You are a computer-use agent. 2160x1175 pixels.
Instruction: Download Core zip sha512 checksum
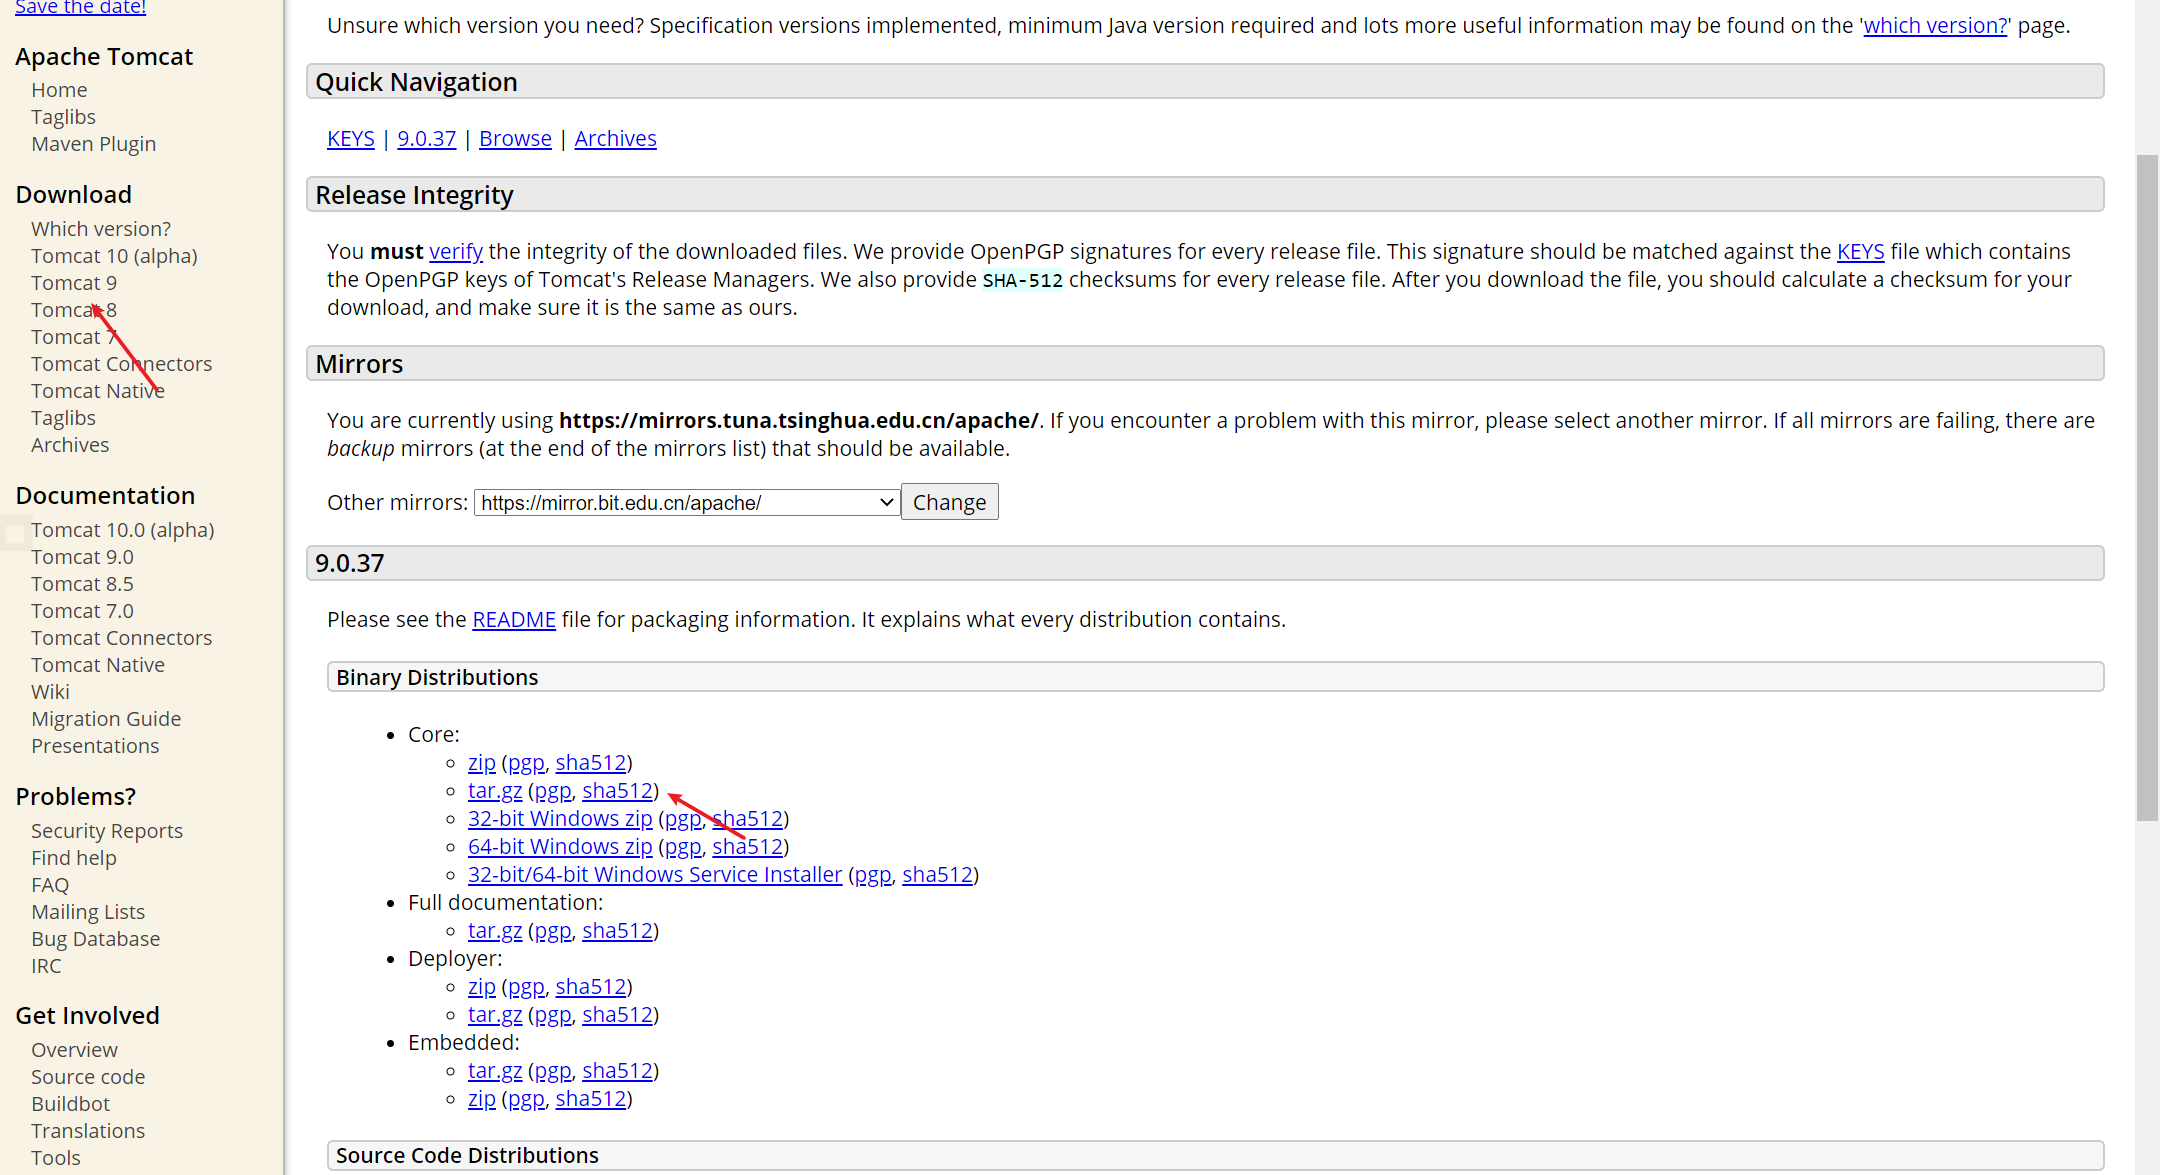pos(591,763)
